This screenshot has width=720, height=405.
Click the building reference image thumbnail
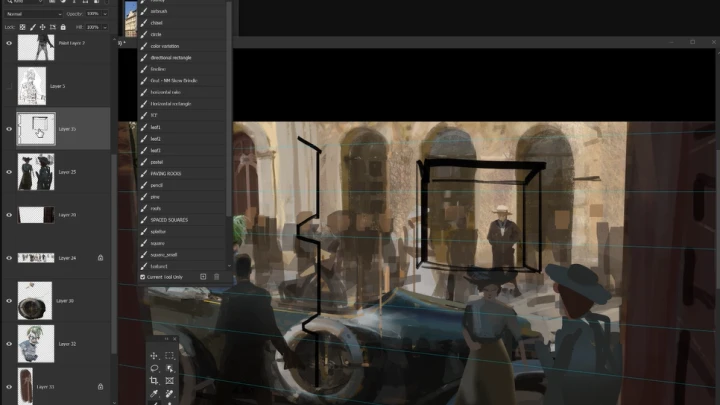131,18
